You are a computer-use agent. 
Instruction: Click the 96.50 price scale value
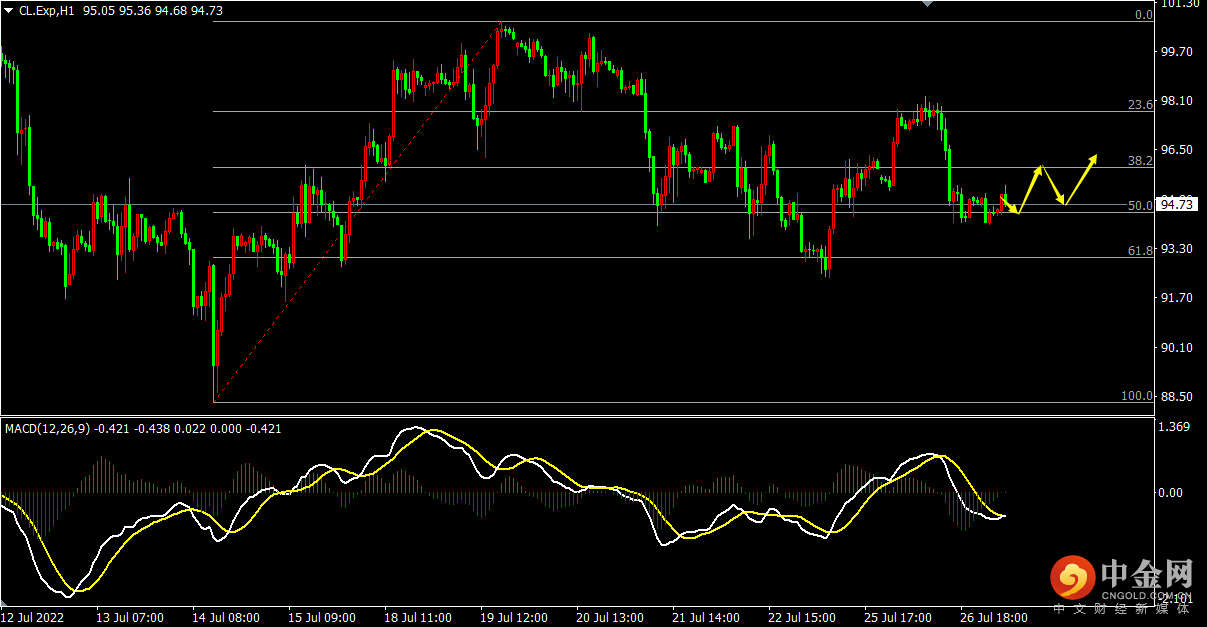tap(1176, 150)
